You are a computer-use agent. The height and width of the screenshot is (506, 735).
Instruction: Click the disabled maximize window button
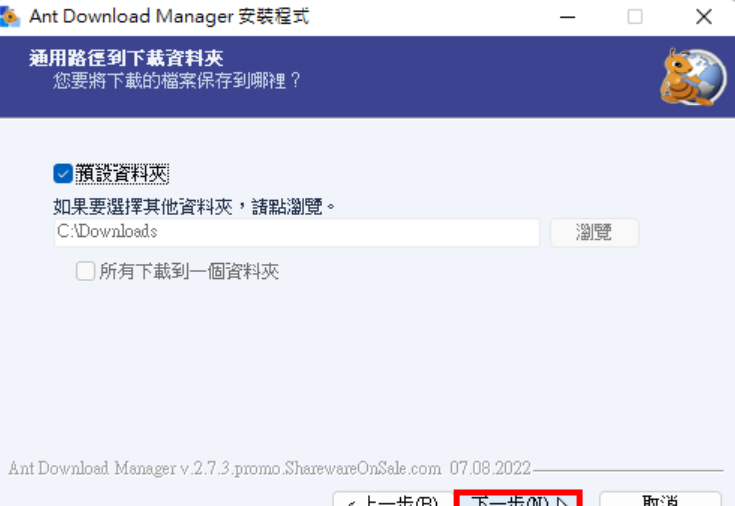tap(635, 17)
